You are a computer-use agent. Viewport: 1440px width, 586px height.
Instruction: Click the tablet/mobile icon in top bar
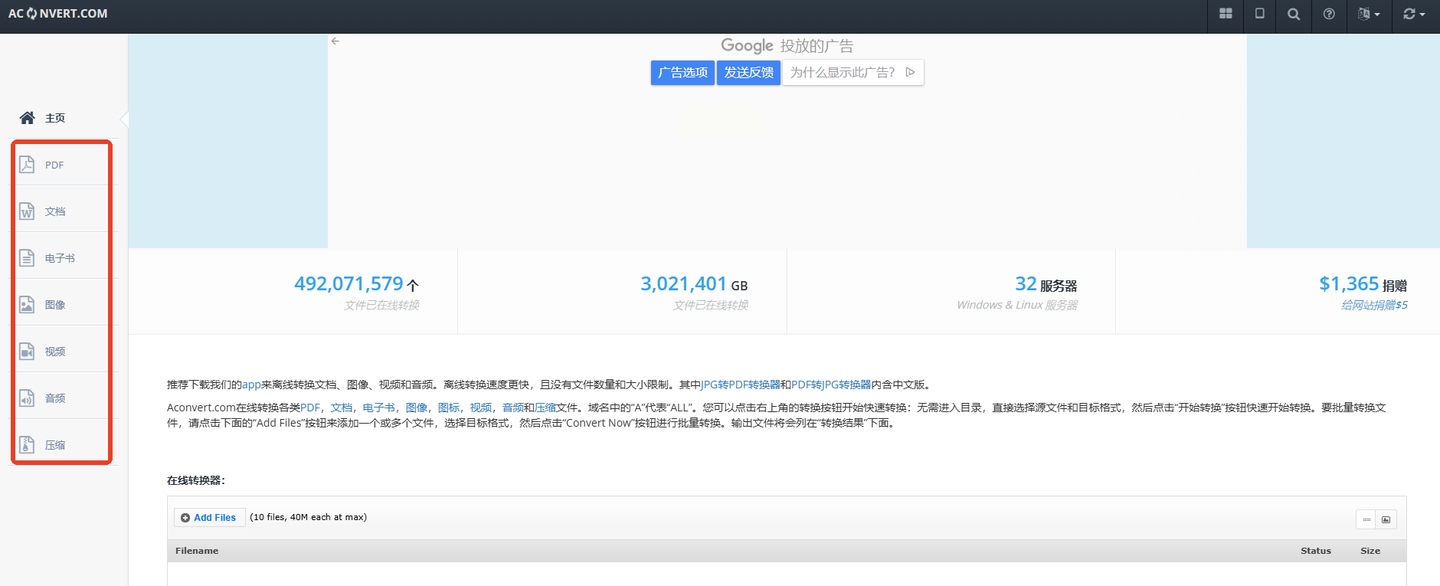point(1260,14)
